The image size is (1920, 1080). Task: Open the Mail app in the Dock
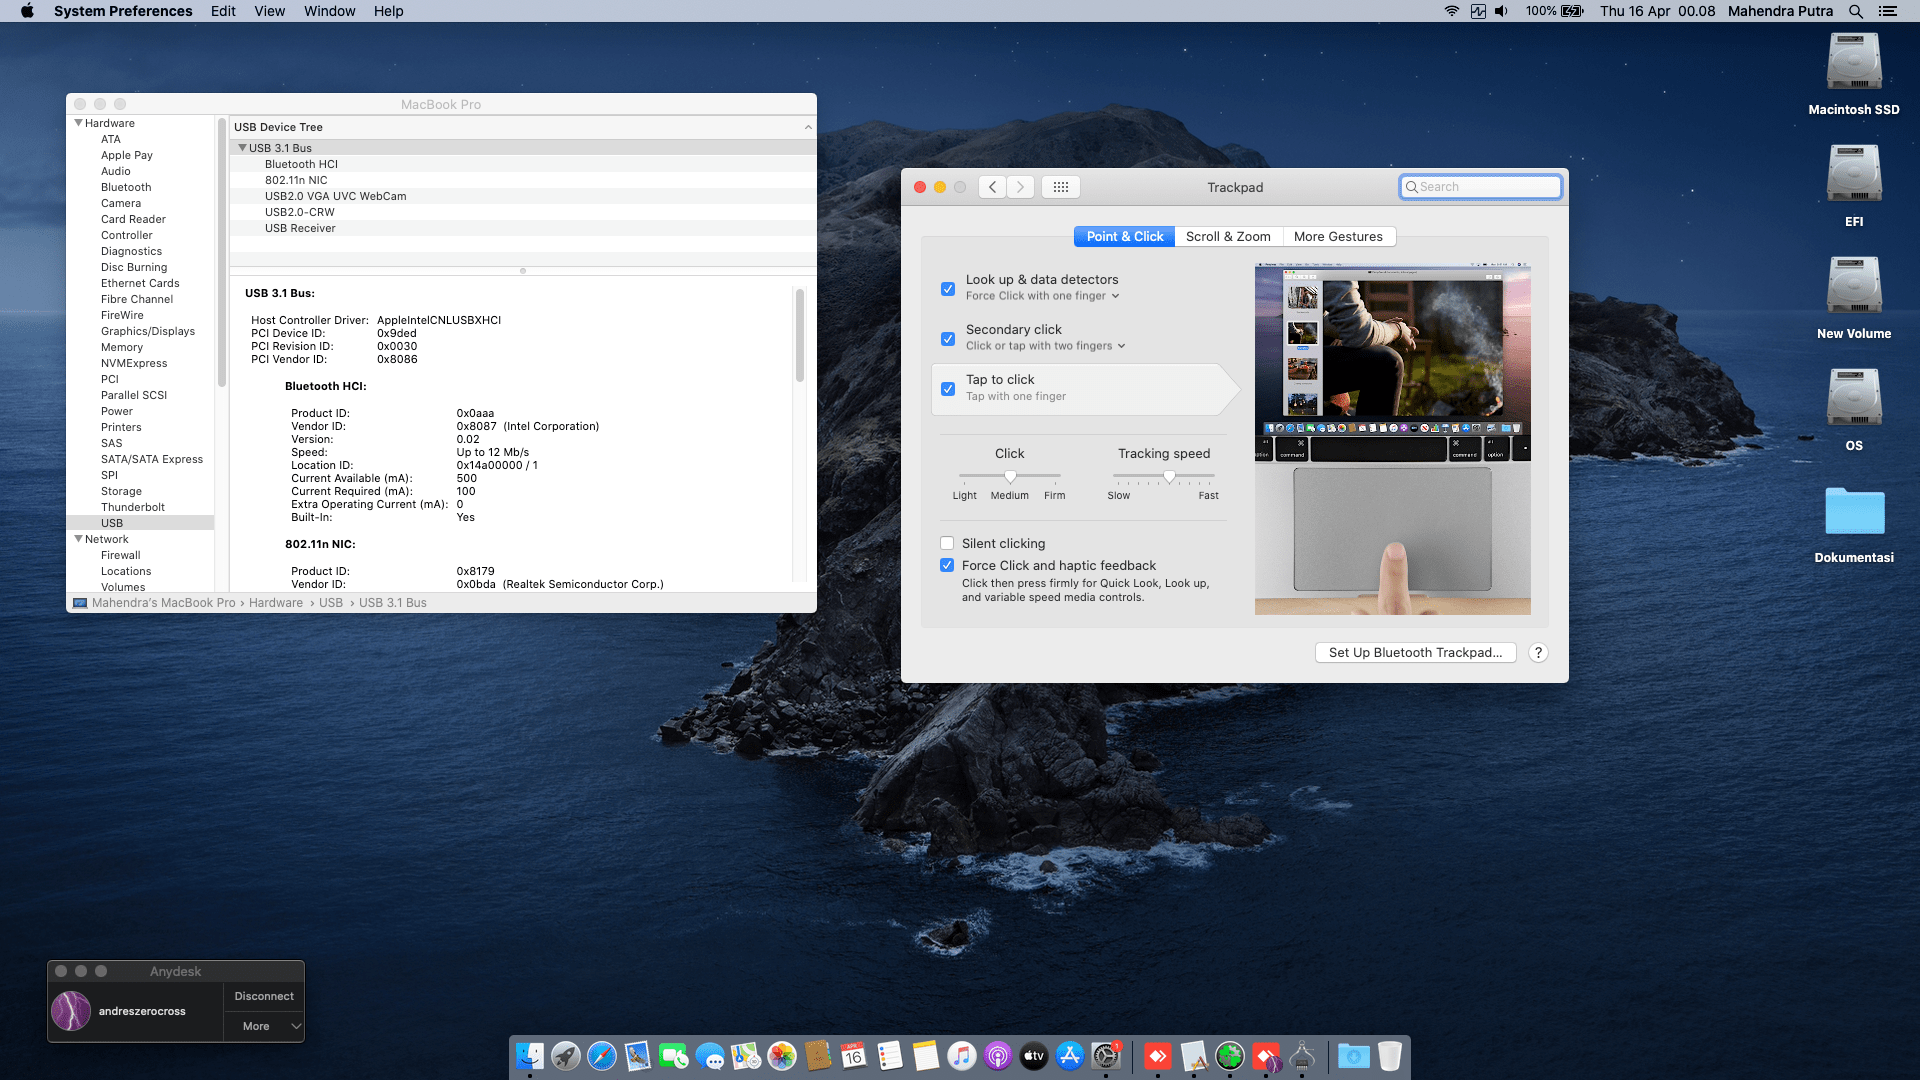coord(637,1056)
